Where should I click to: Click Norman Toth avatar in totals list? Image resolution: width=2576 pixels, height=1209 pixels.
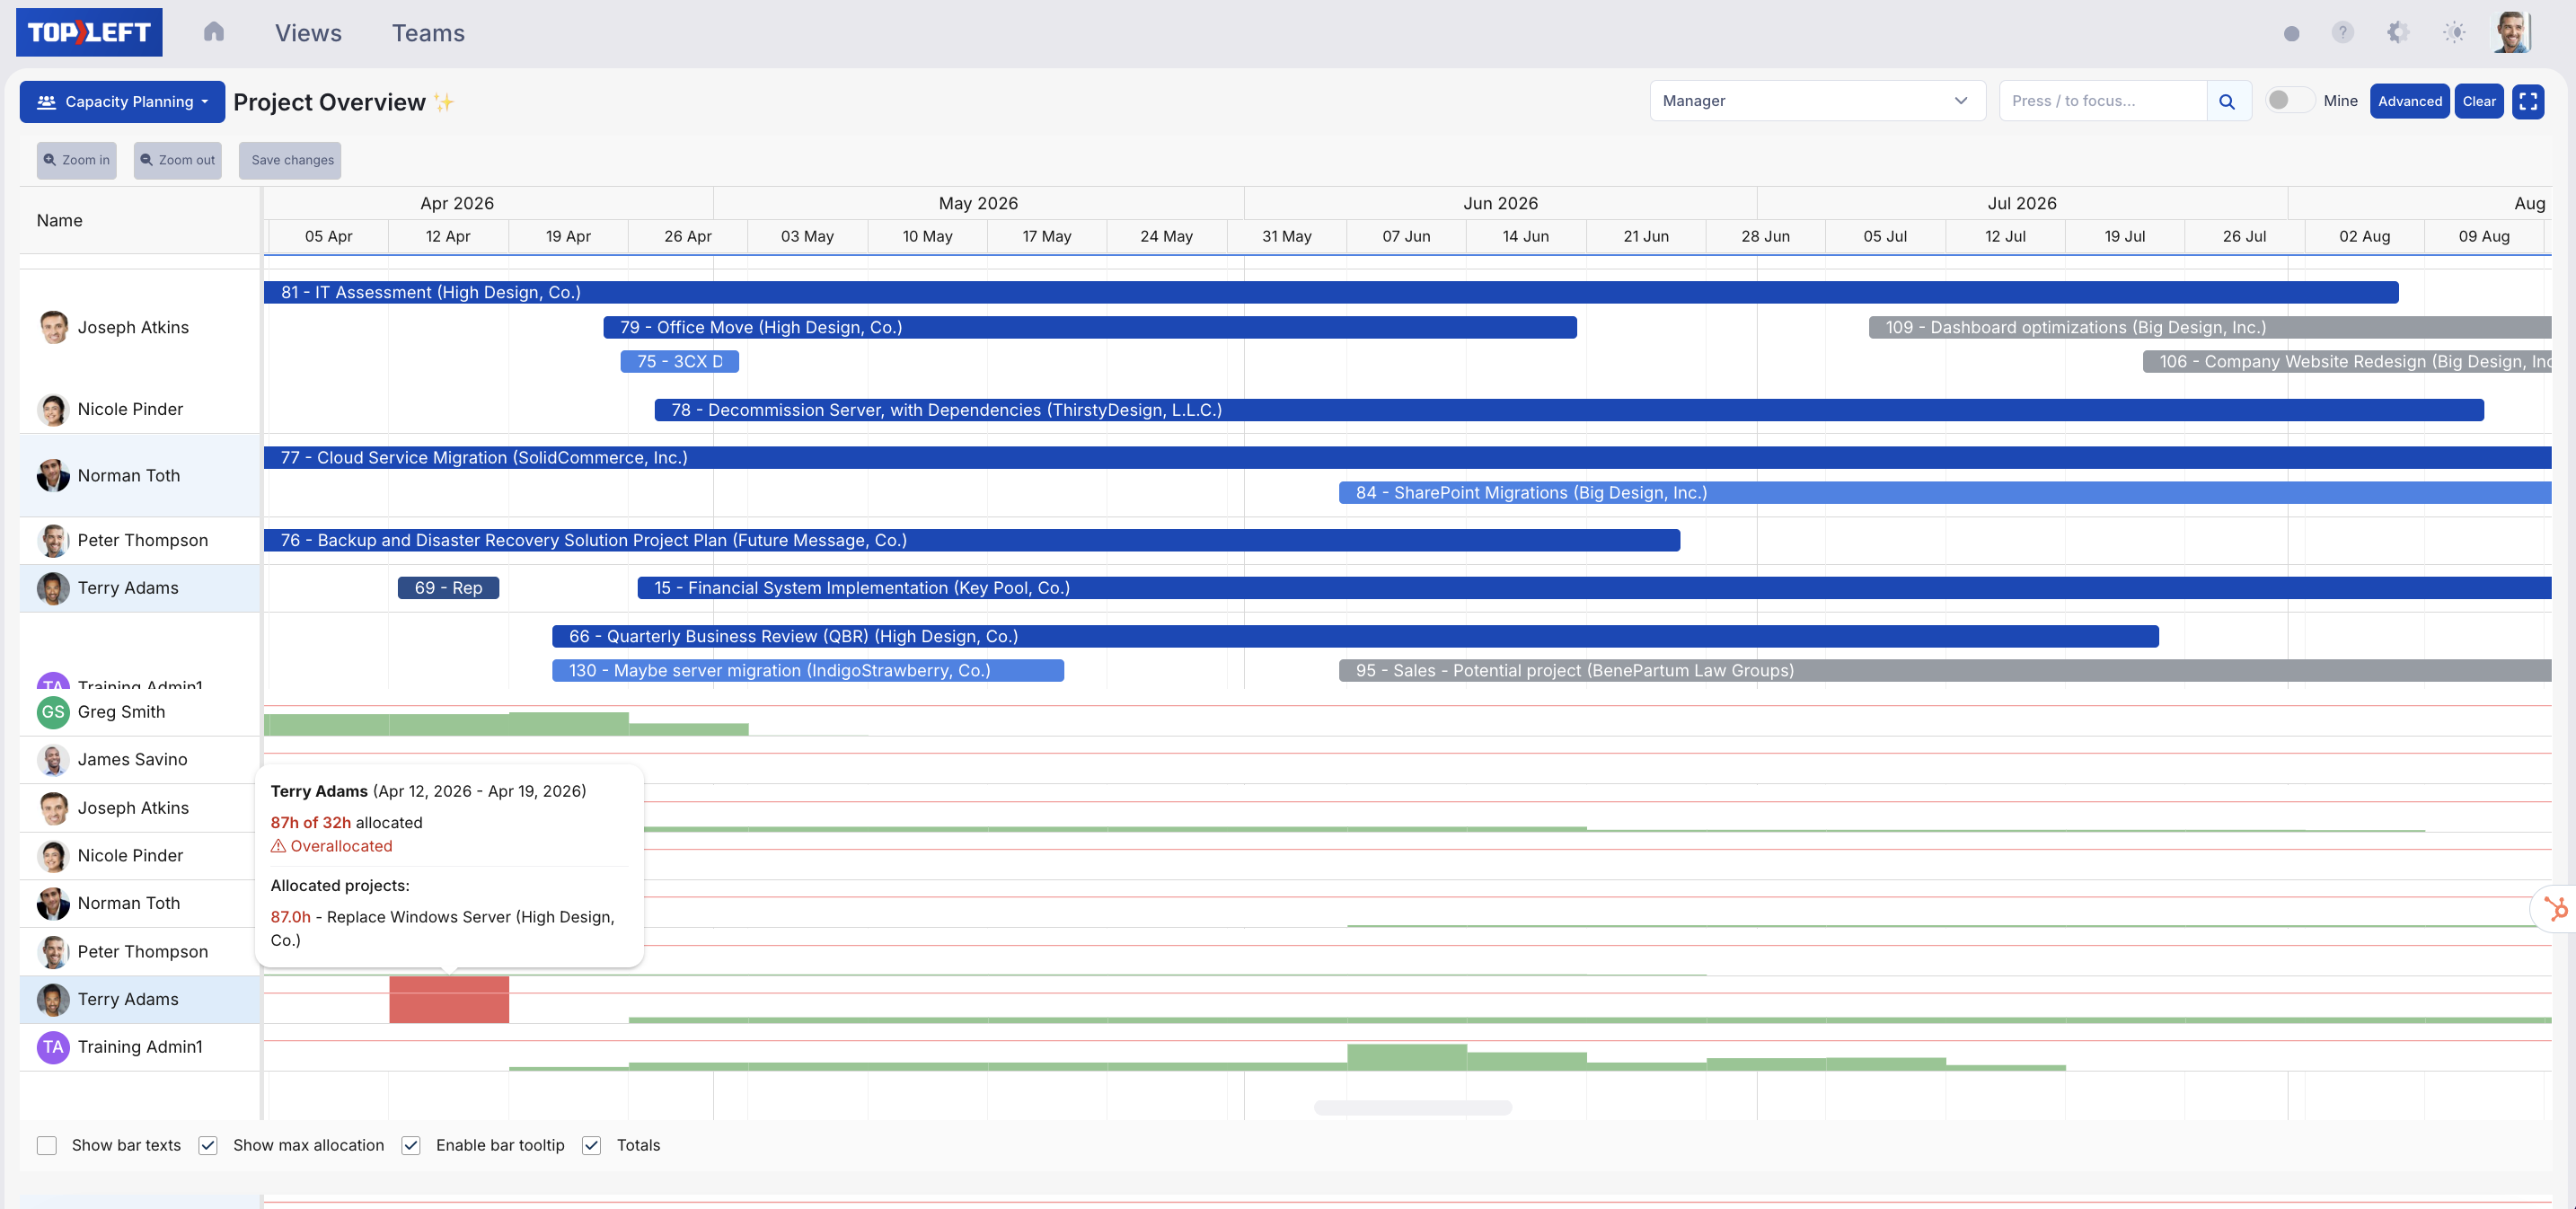click(53, 903)
